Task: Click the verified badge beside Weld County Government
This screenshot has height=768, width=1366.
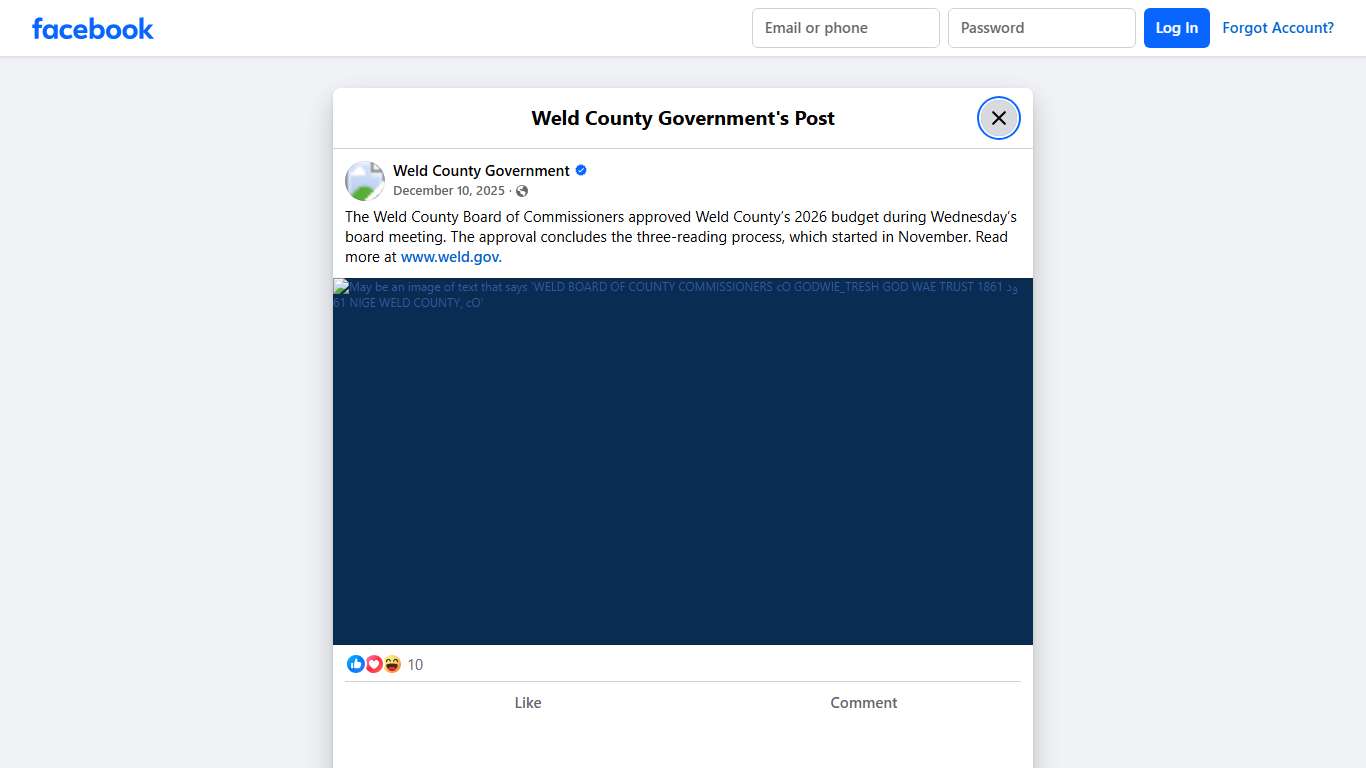Action: tap(580, 170)
